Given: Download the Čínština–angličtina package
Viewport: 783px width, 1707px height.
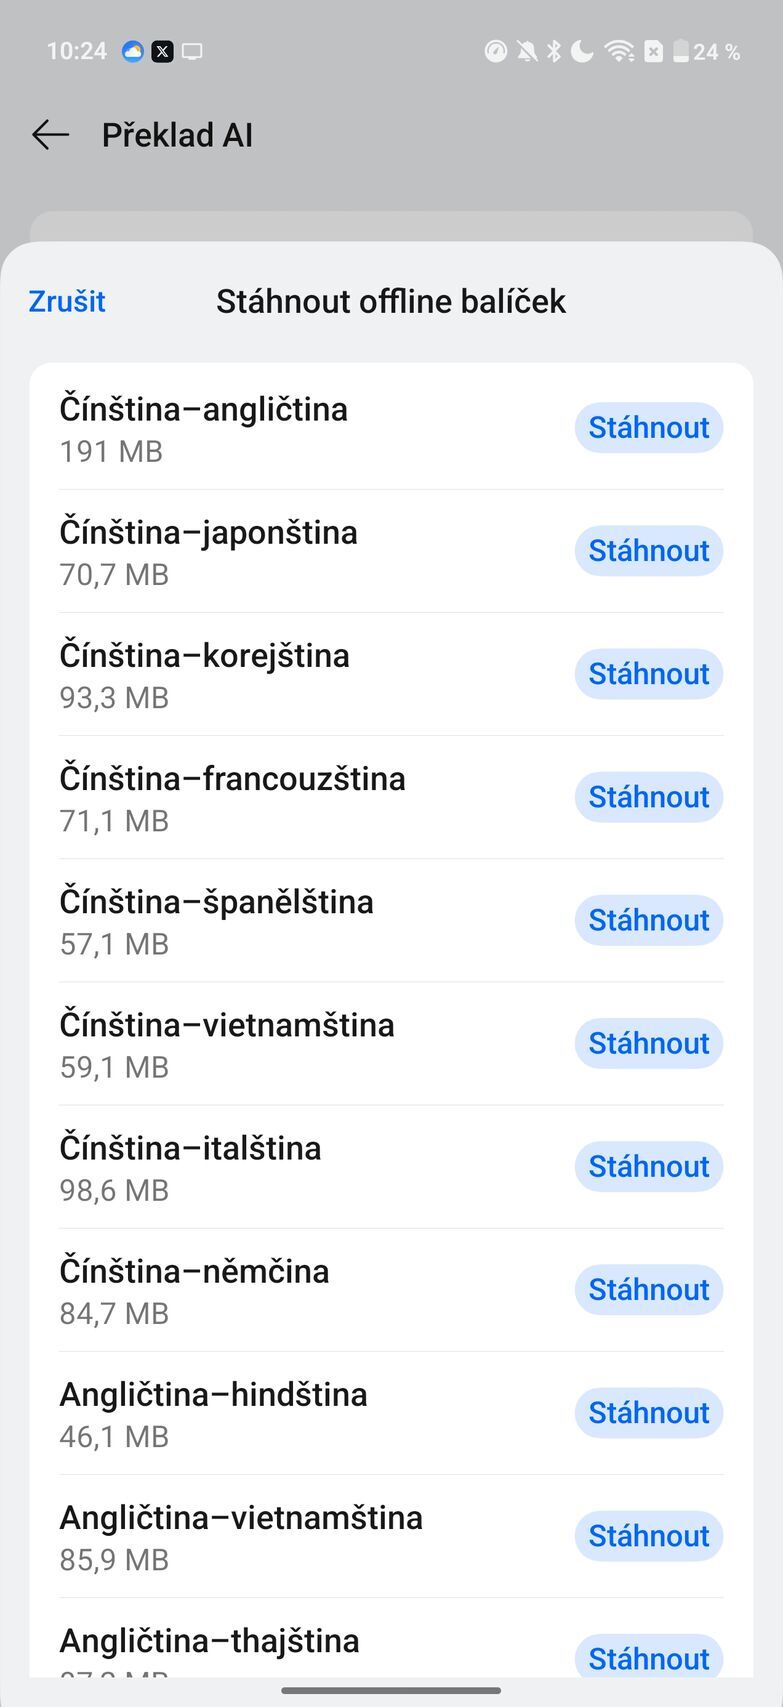Looking at the screenshot, I should pyautogui.click(x=648, y=428).
